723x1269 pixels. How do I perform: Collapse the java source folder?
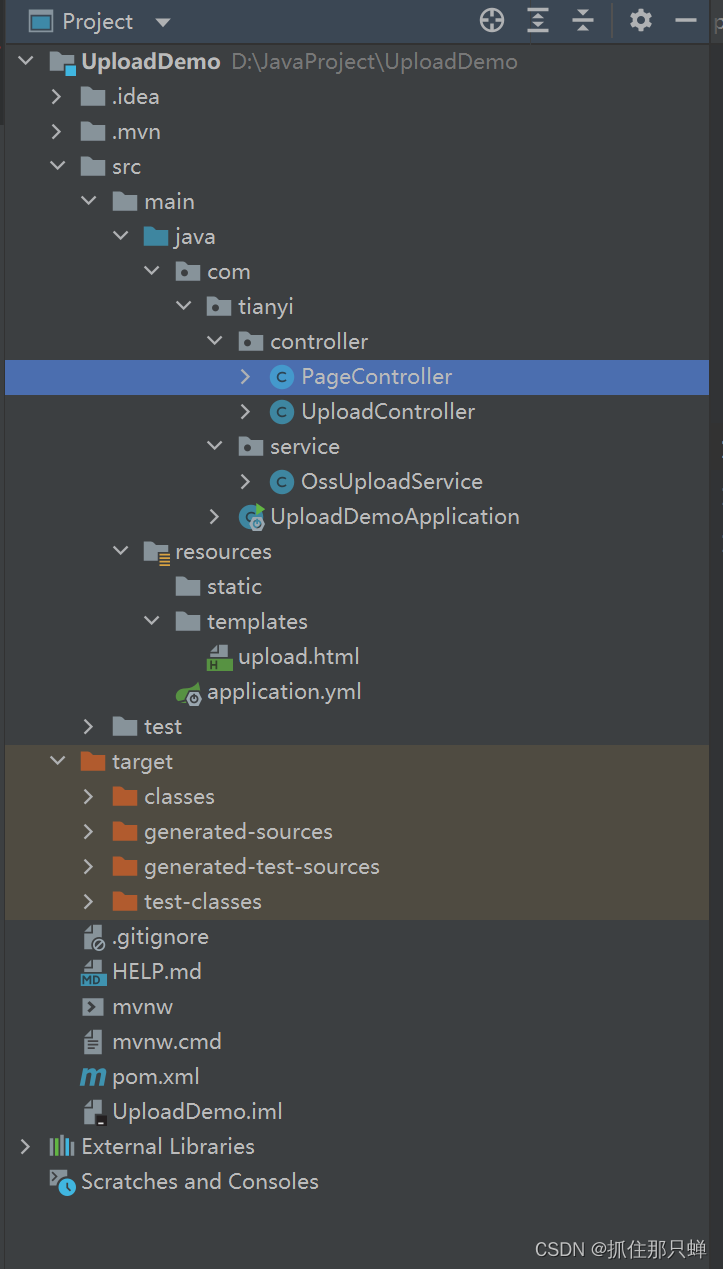click(x=121, y=237)
